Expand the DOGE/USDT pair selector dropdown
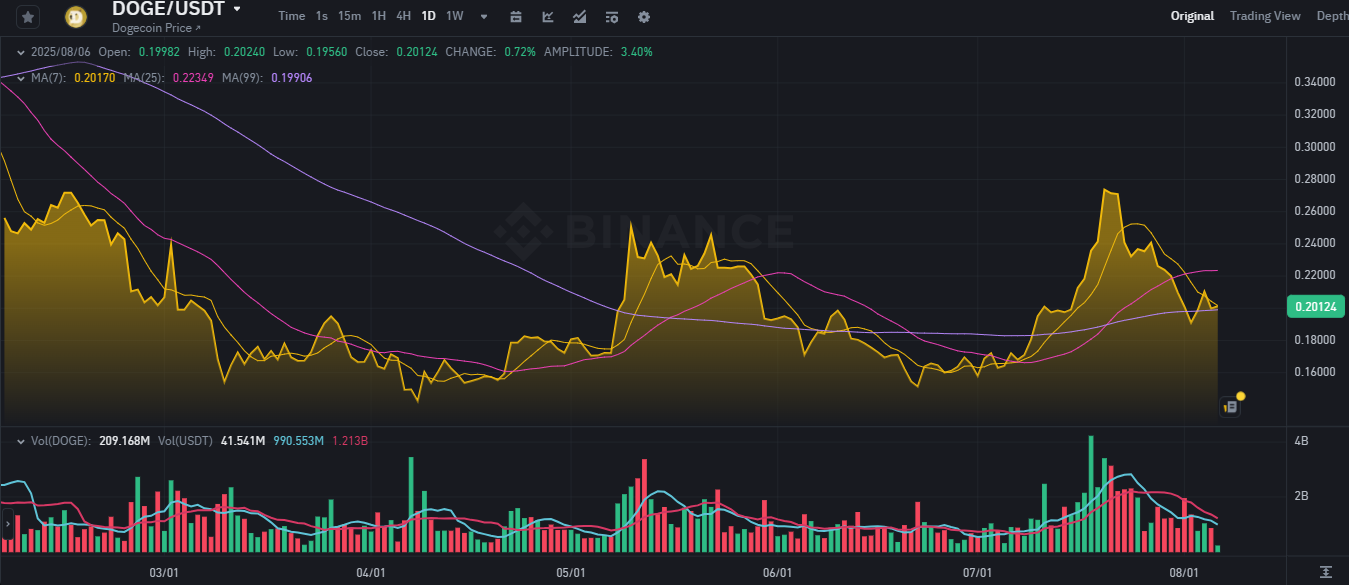Image resolution: width=1349 pixels, height=585 pixels. 237,9
